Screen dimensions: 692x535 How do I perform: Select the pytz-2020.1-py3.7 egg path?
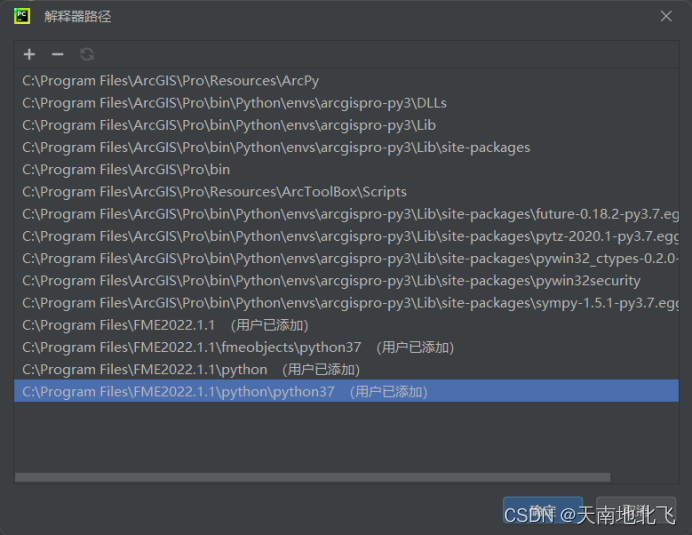pos(346,236)
